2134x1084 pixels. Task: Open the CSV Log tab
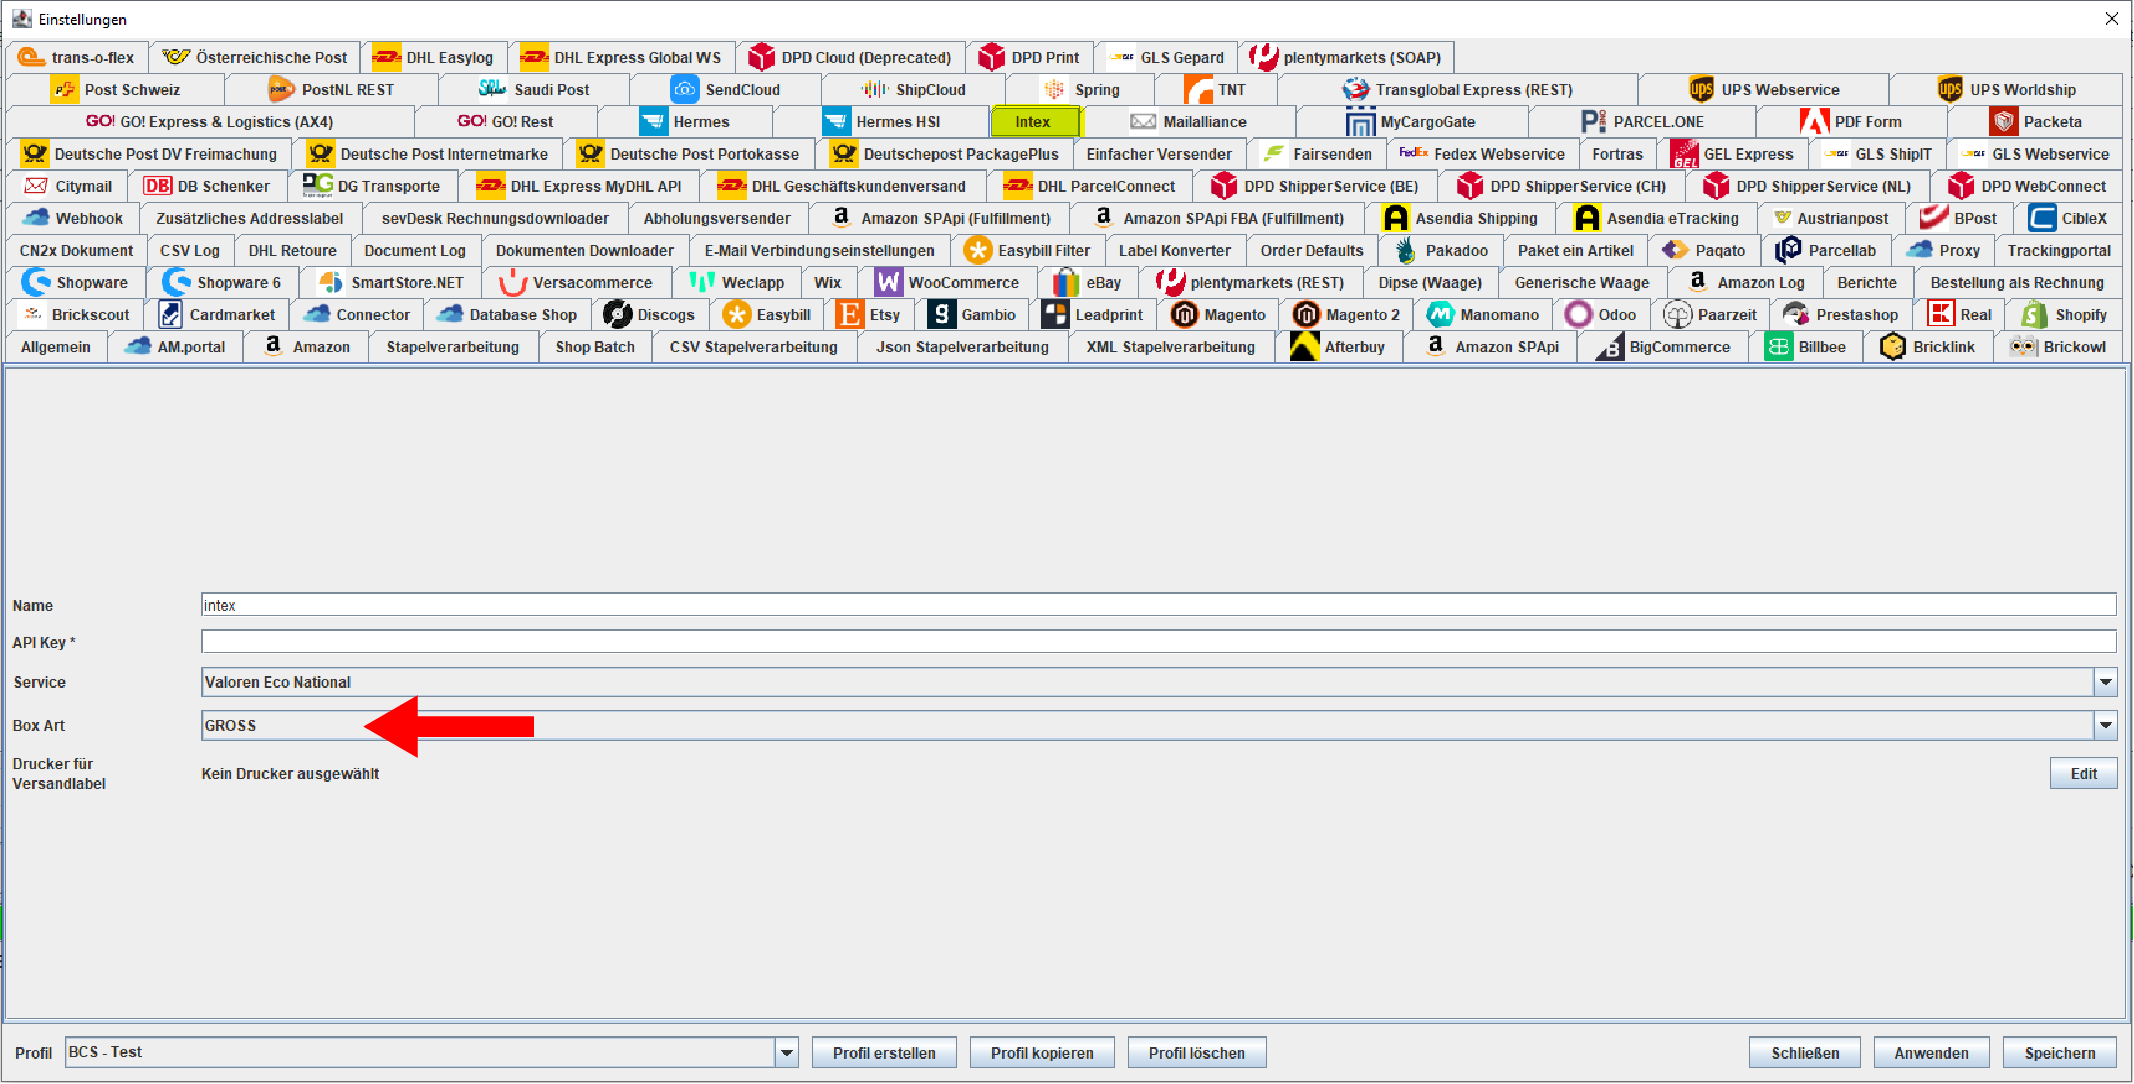(190, 251)
